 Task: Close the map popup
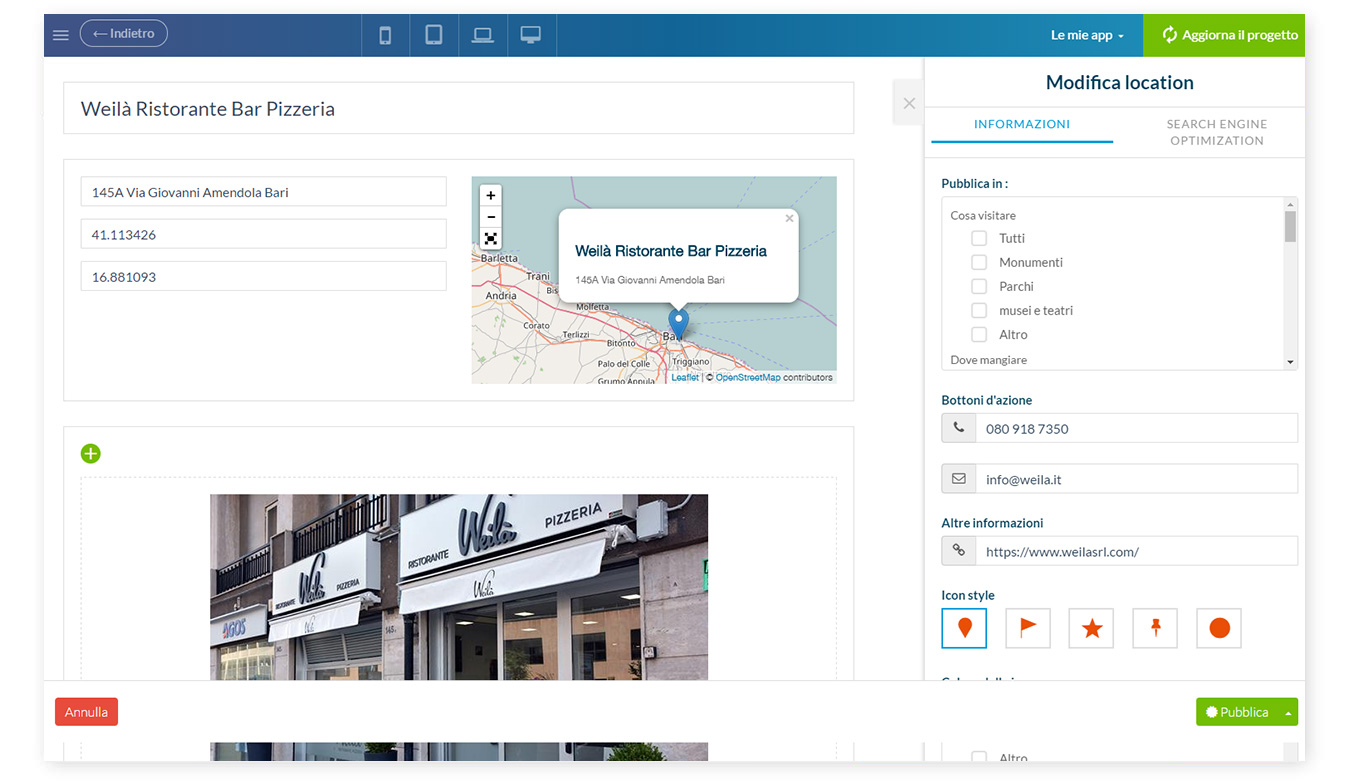pyautogui.click(x=789, y=218)
